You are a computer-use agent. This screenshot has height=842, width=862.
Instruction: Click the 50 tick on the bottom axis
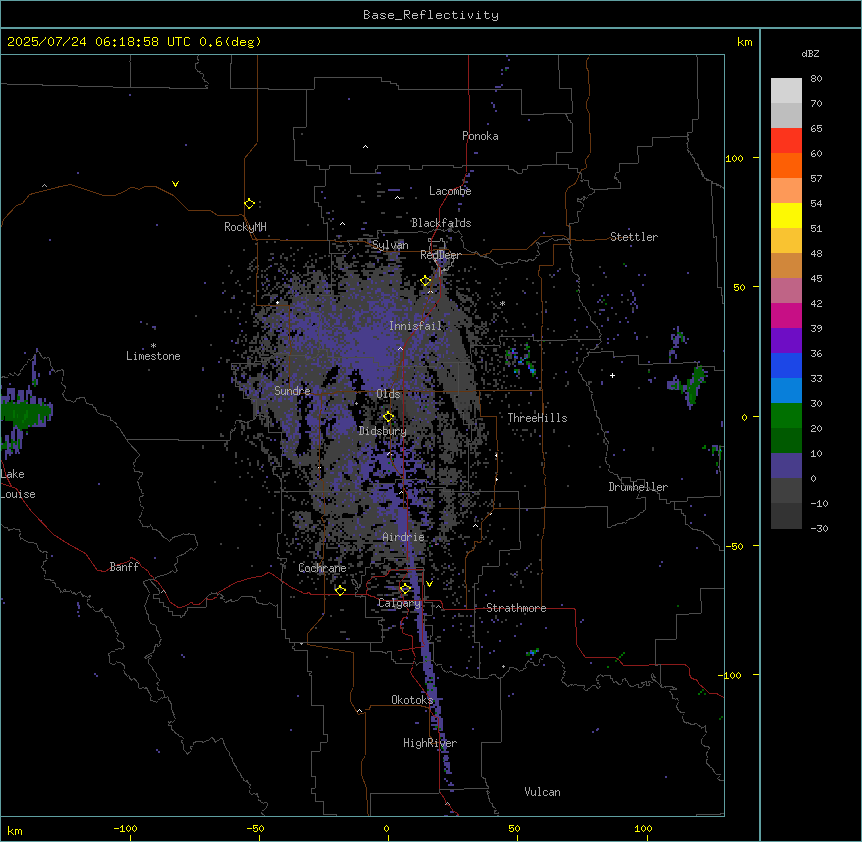[514, 828]
